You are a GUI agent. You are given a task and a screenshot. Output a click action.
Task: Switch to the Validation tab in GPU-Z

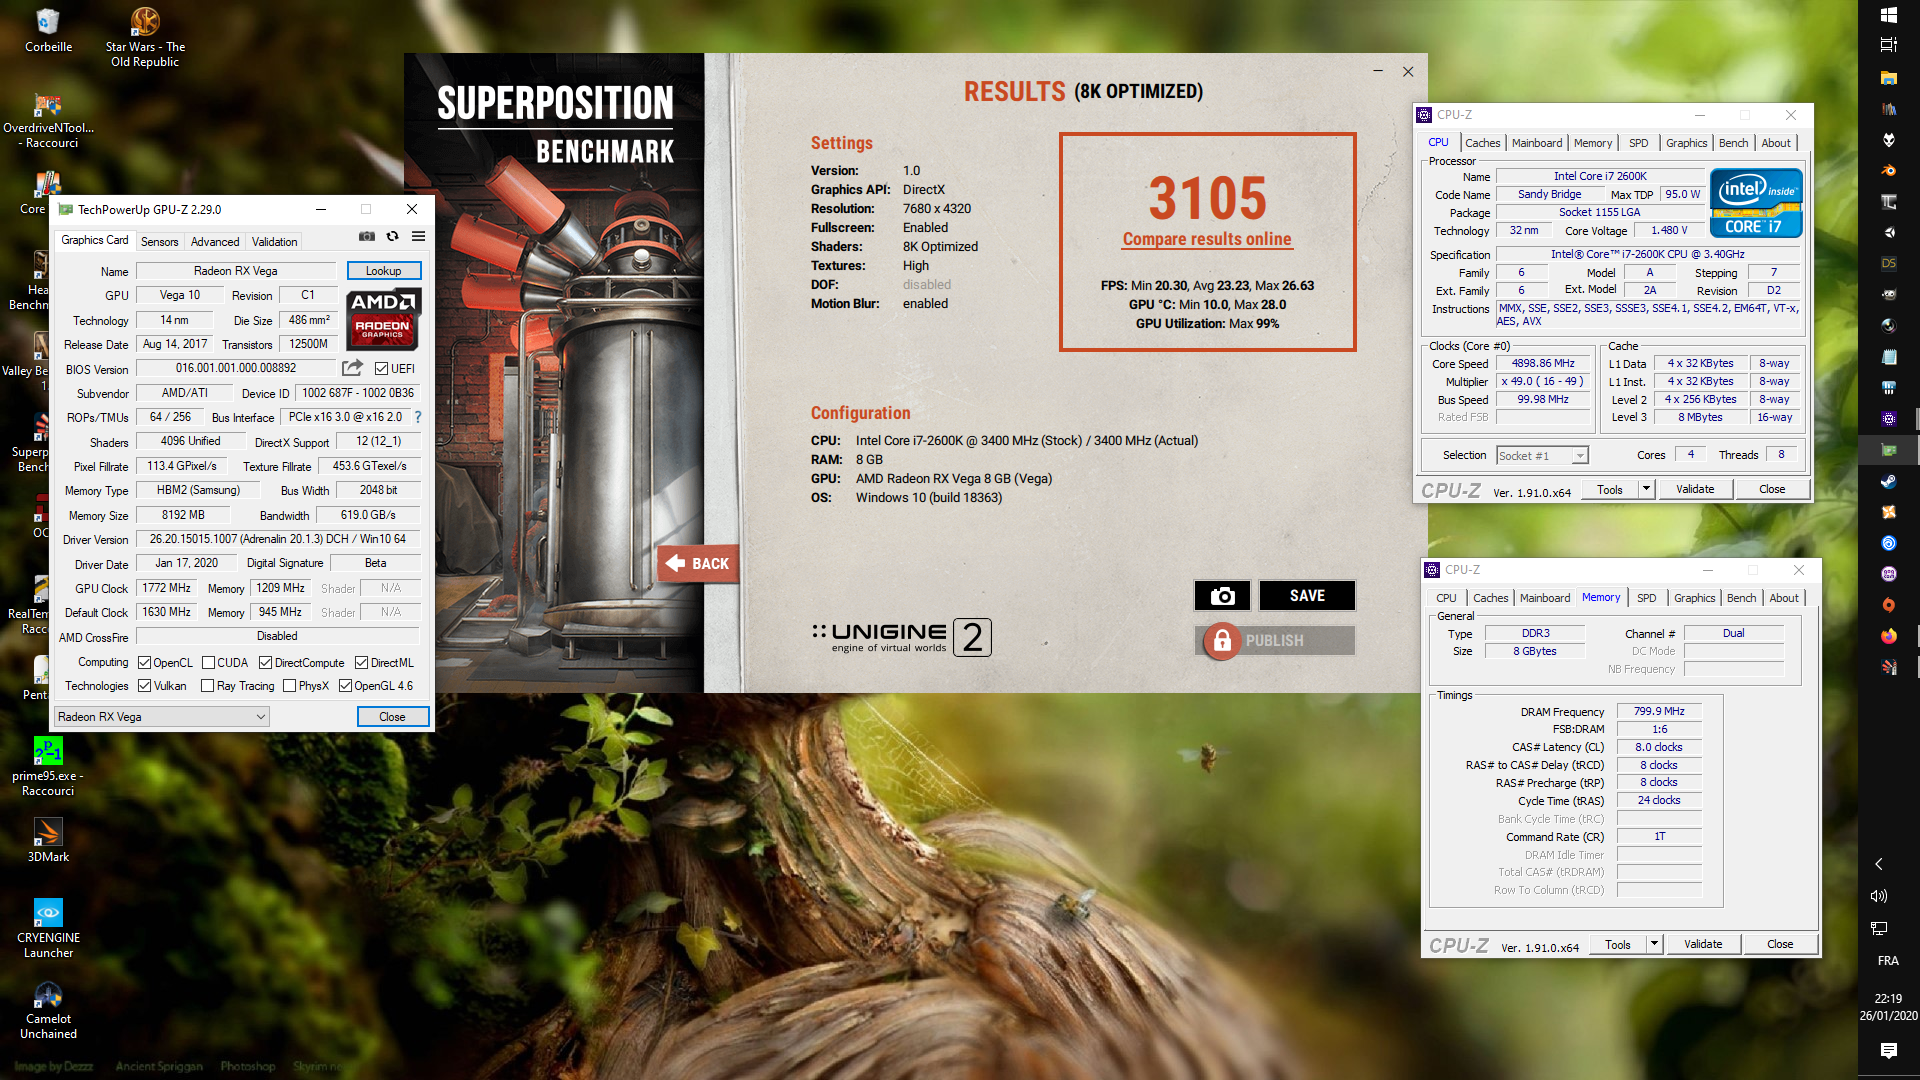274,241
